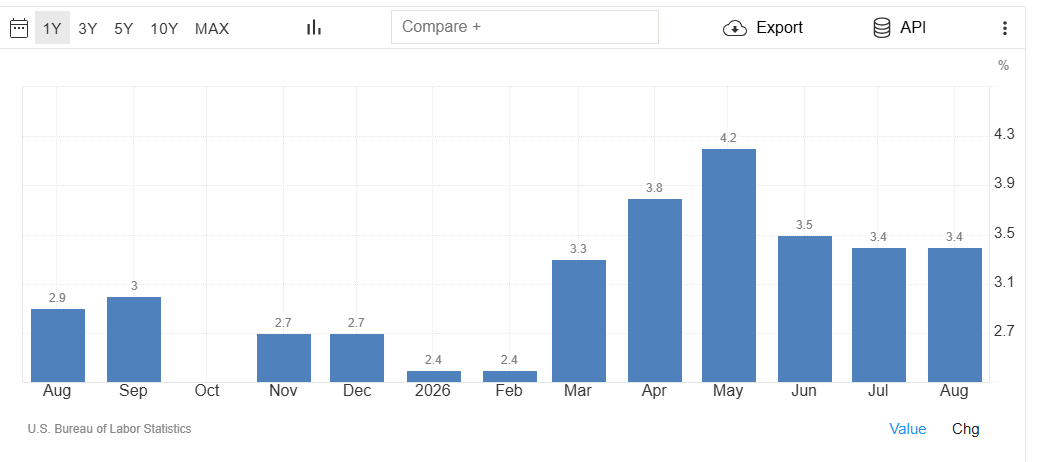Click the API database icon
This screenshot has height=462, width=1047.
pyautogui.click(x=881, y=27)
